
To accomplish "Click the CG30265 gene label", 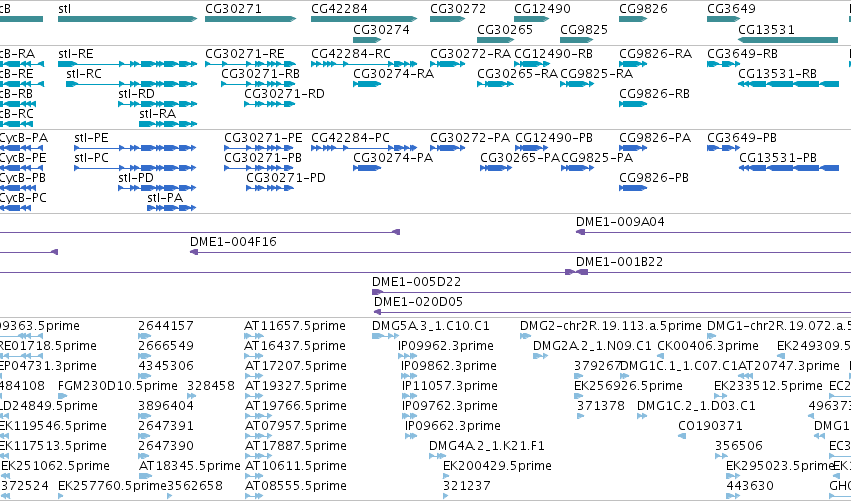I will click(x=505, y=30).
